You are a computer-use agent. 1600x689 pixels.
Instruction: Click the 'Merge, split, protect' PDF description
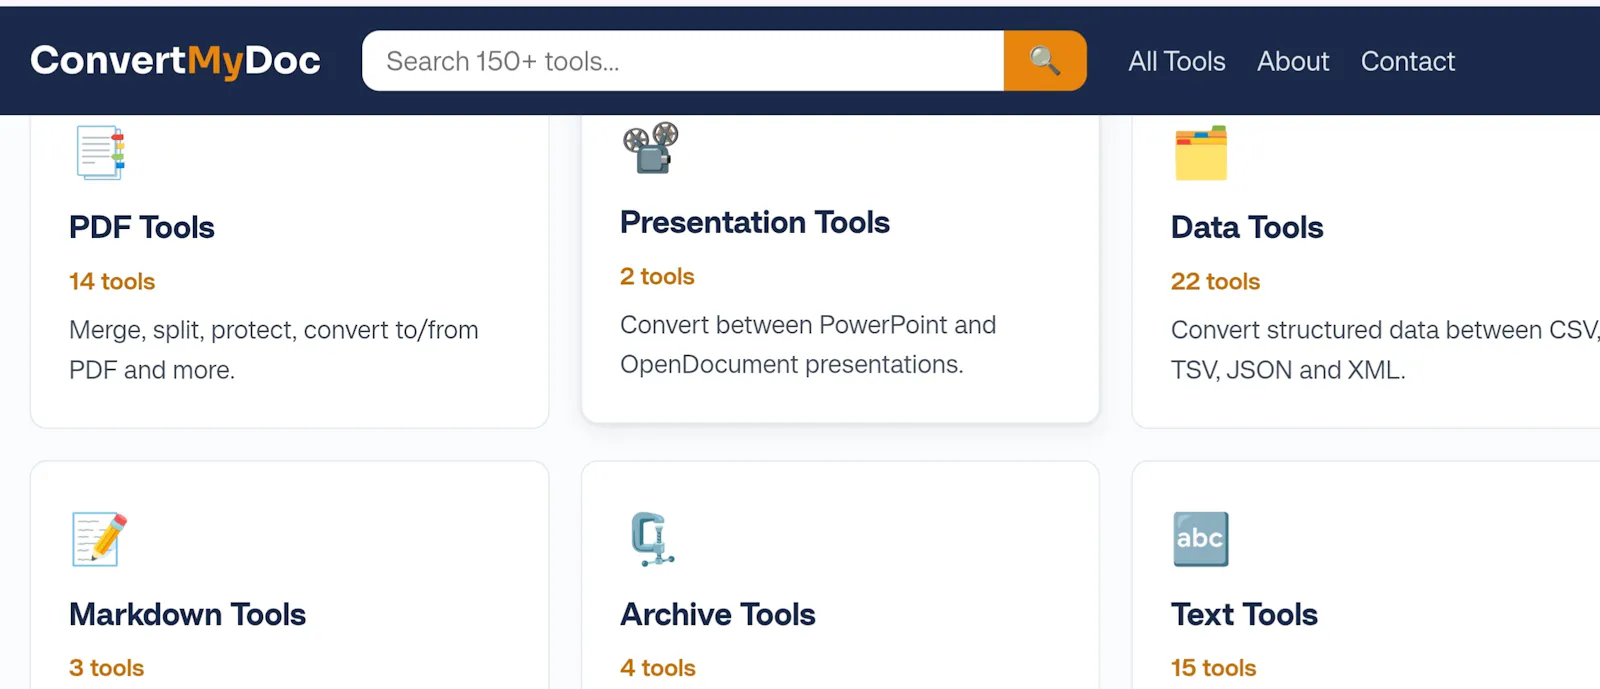(x=274, y=350)
